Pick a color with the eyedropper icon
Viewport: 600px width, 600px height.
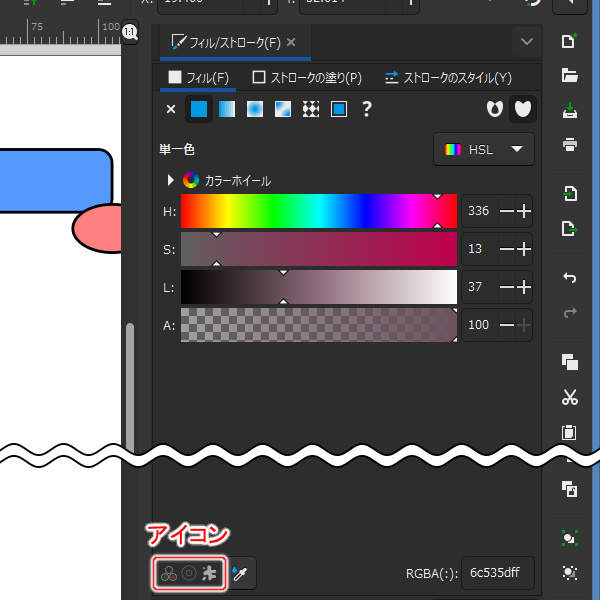click(240, 573)
